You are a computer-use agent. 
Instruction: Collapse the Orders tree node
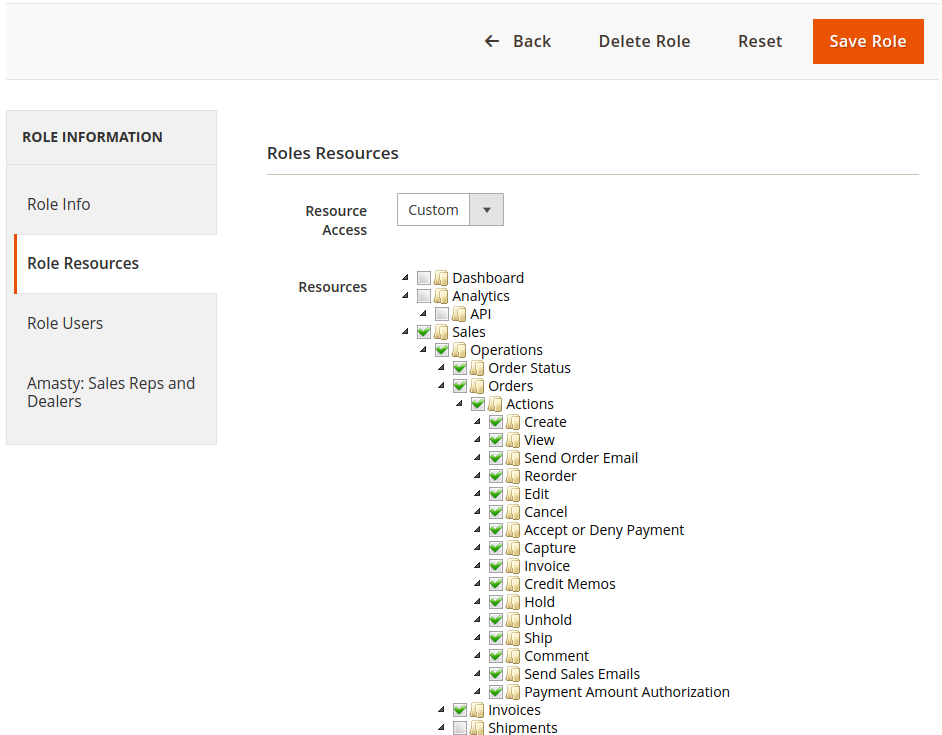(442, 385)
